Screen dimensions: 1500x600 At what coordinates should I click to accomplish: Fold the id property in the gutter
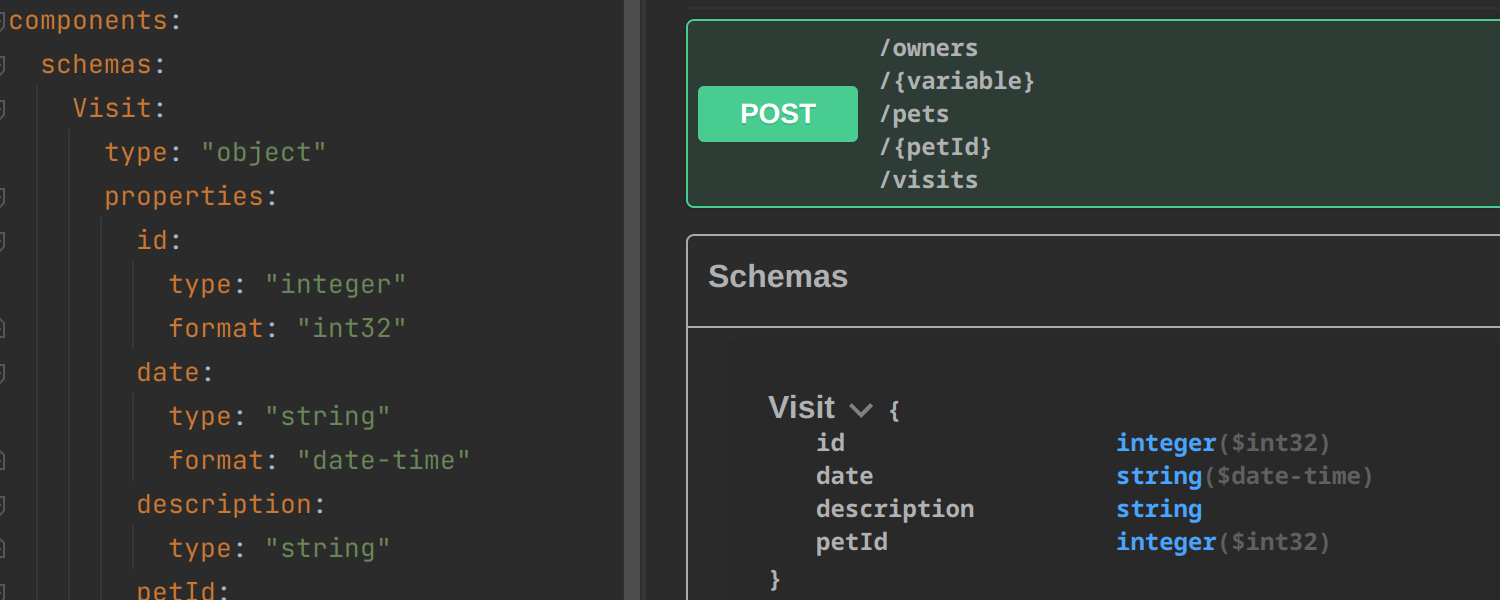[2, 241]
